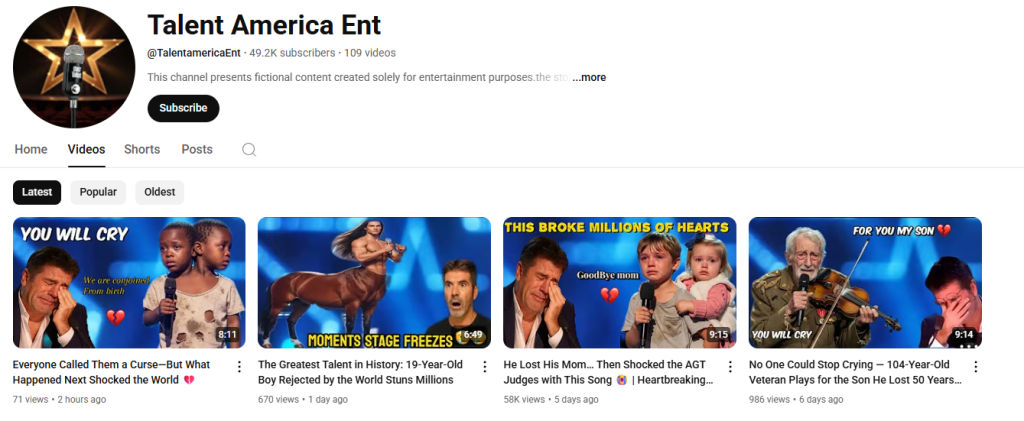Select the Oldest sort chip
The height and width of the screenshot is (421, 1024).
coord(160,192)
